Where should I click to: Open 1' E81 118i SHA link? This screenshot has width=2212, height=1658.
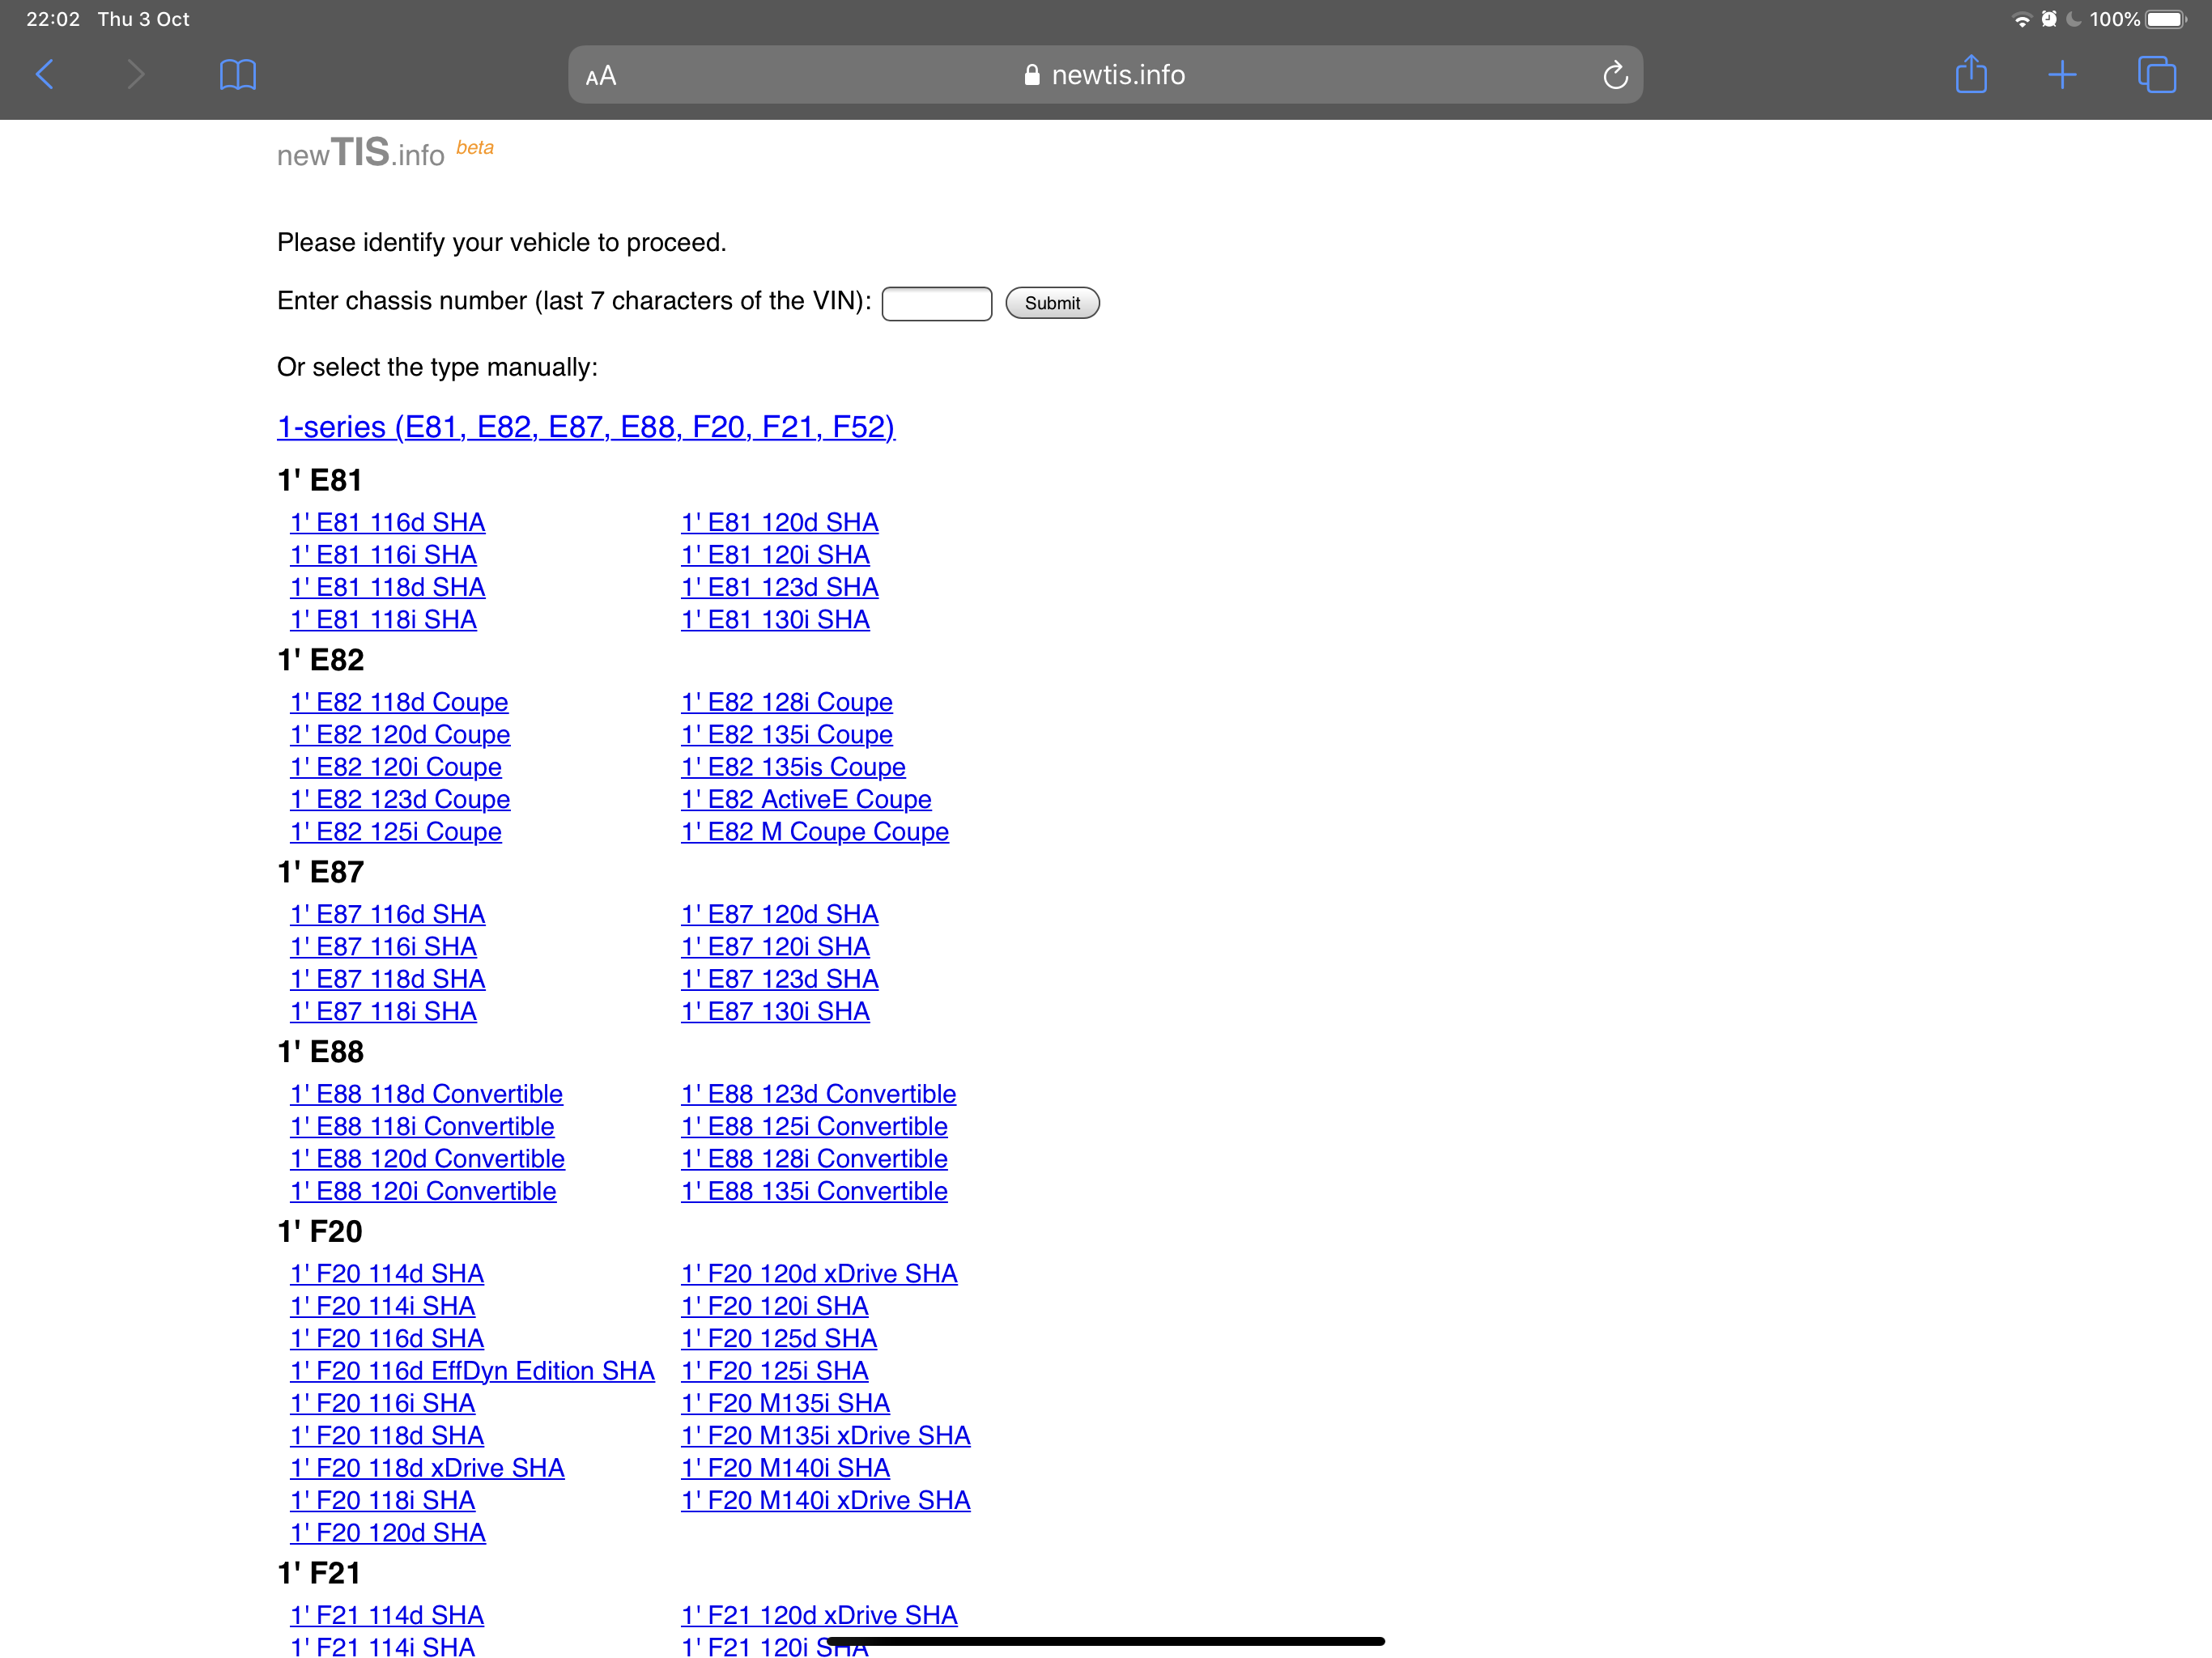[x=383, y=620]
